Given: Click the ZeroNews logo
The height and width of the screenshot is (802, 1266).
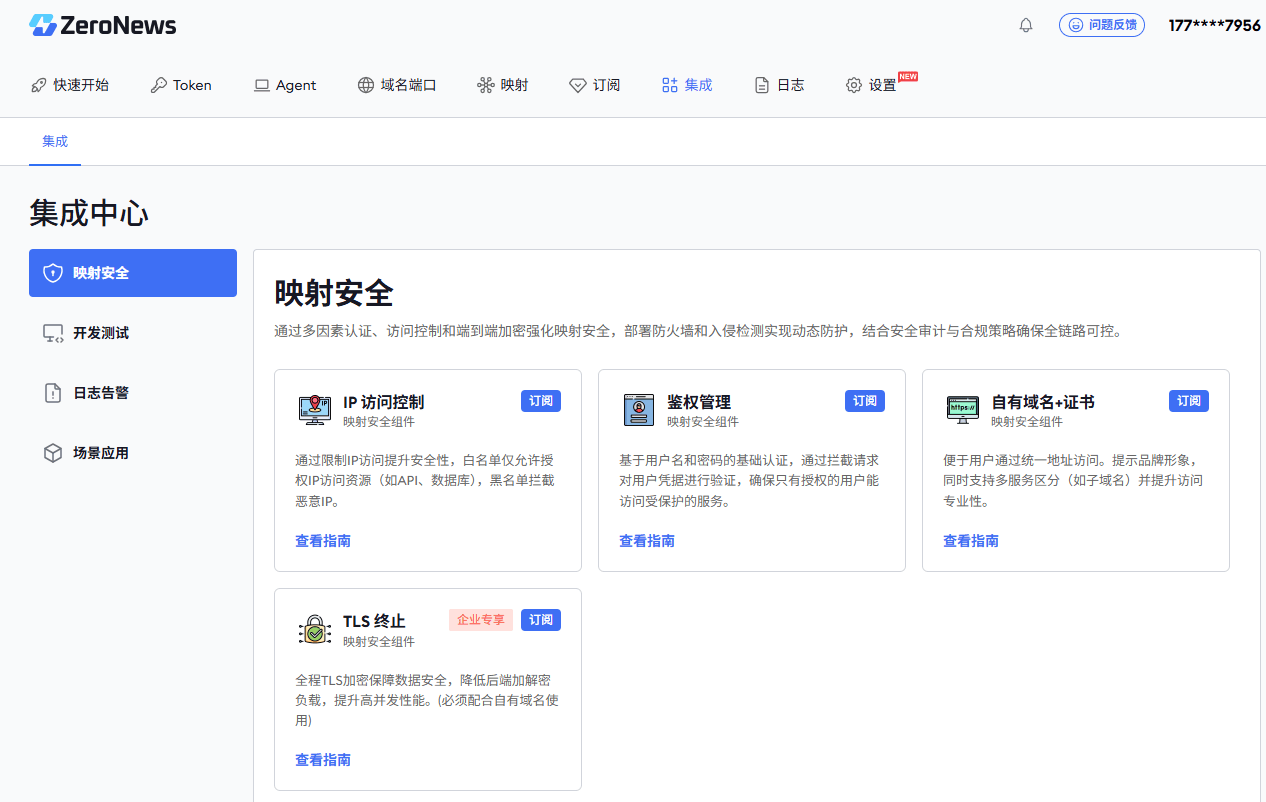Looking at the screenshot, I should (103, 25).
